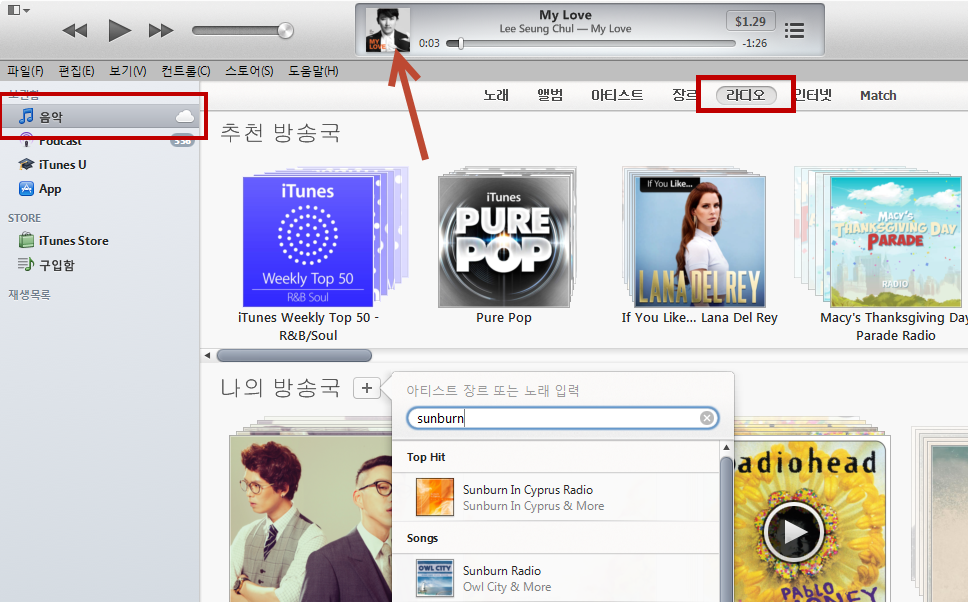
Task: Click the $1.29 buy button
Action: (750, 21)
